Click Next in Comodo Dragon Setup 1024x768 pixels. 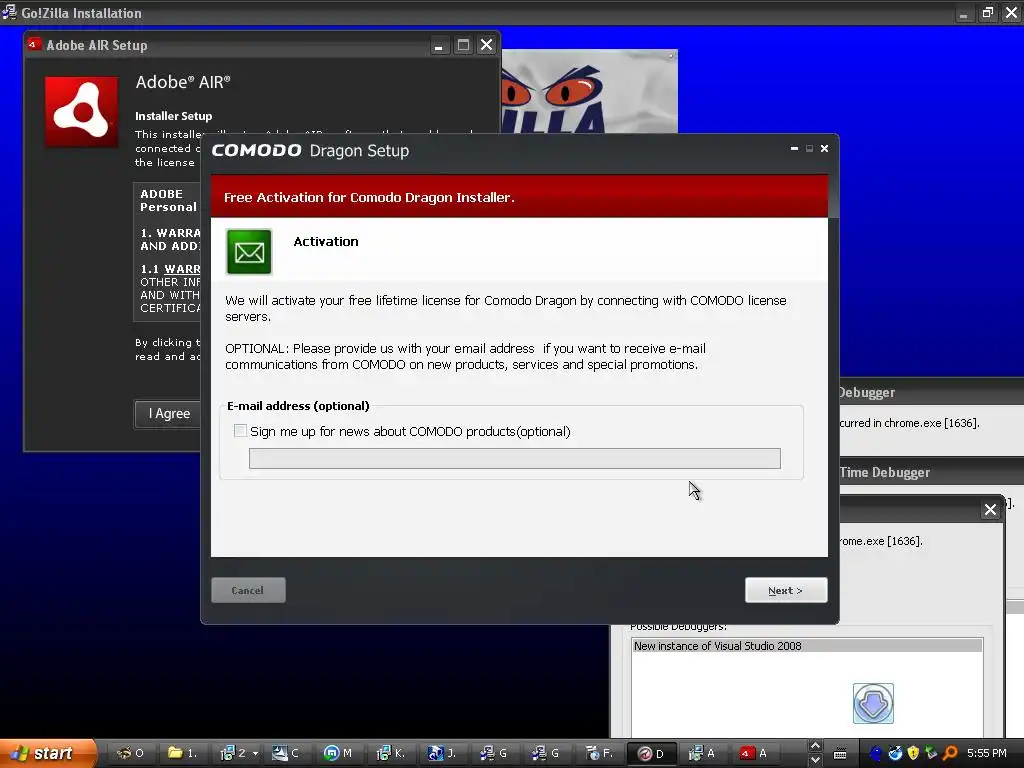(x=786, y=590)
